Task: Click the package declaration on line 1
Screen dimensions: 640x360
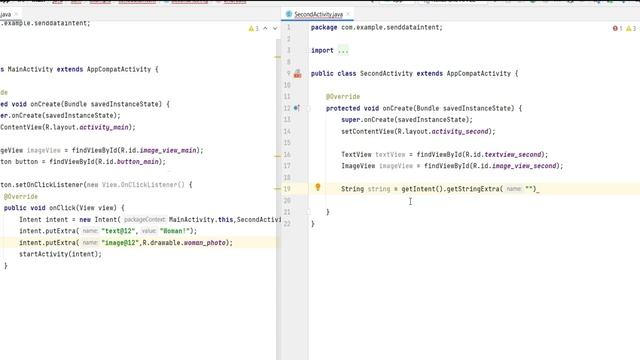Action: point(376,28)
